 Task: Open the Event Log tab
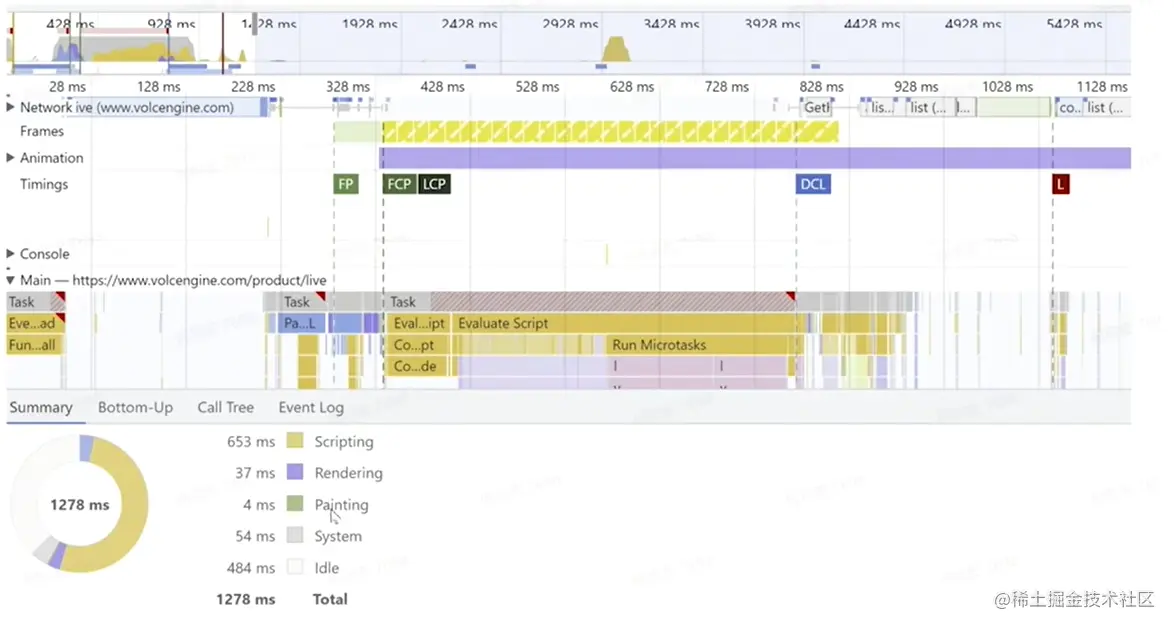[311, 407]
